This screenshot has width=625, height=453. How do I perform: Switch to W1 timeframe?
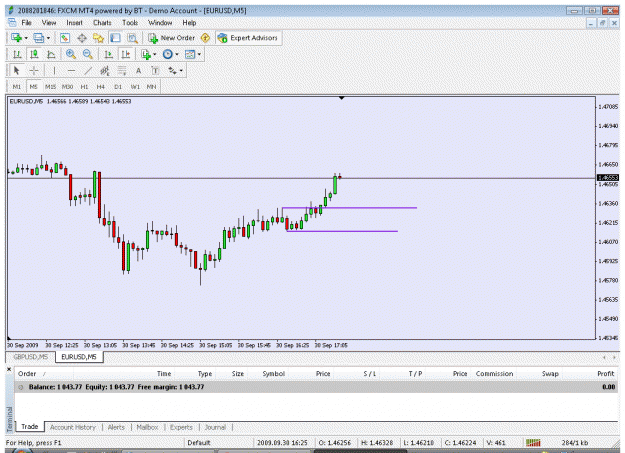pos(135,87)
